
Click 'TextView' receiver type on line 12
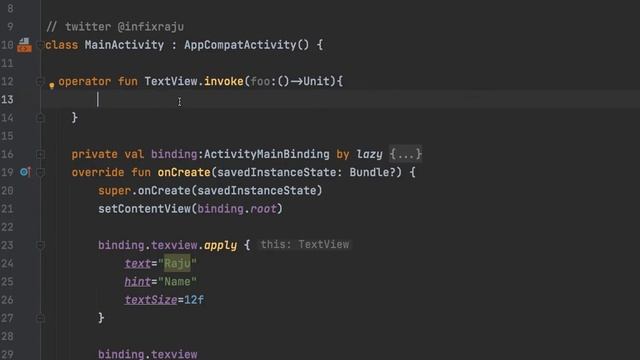point(171,81)
